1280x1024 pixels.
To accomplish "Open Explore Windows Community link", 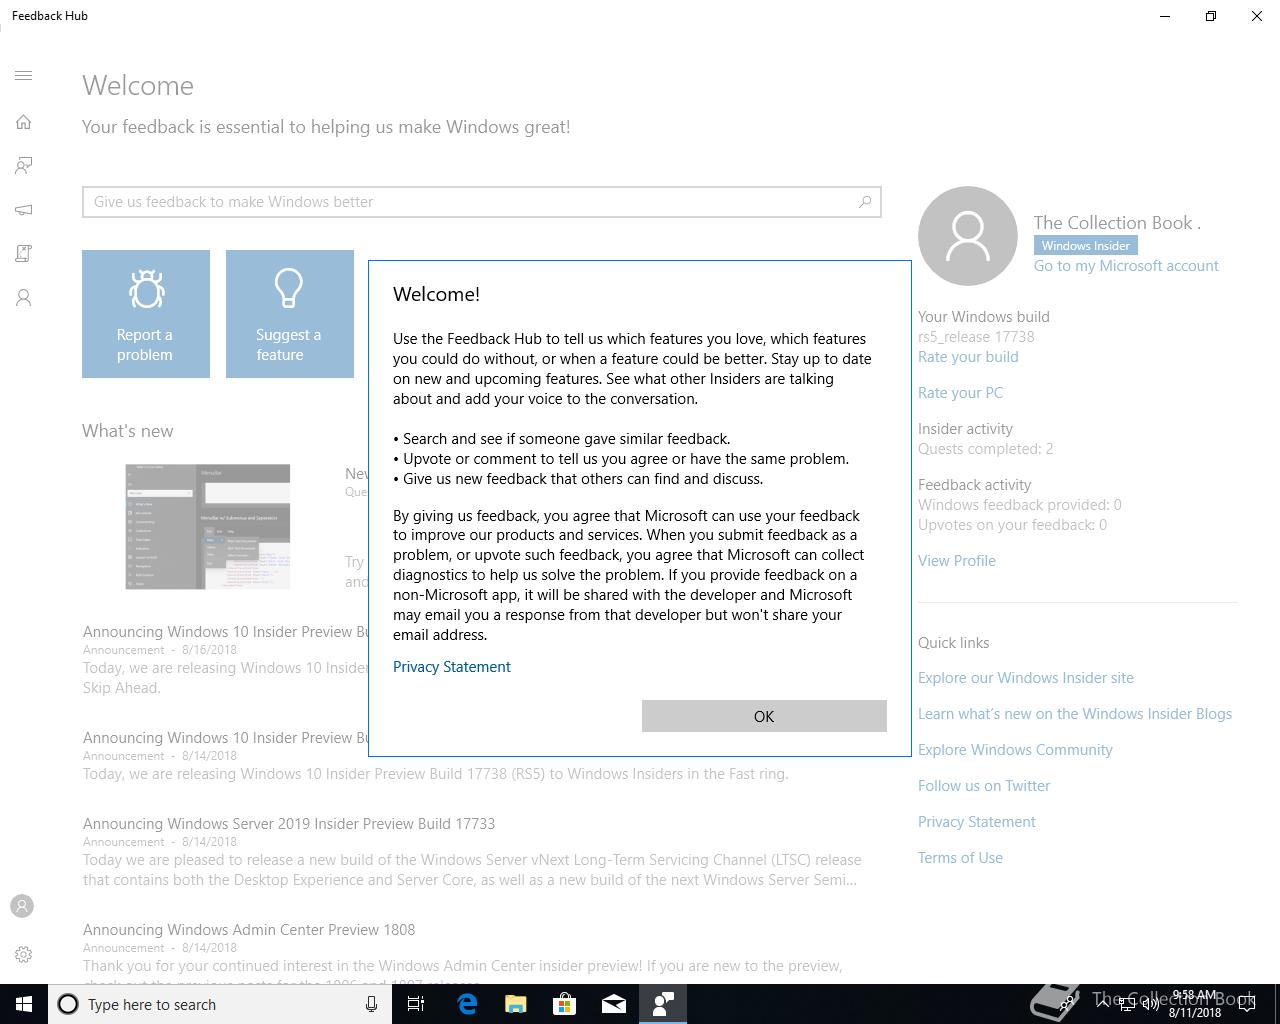I will [x=1015, y=750].
